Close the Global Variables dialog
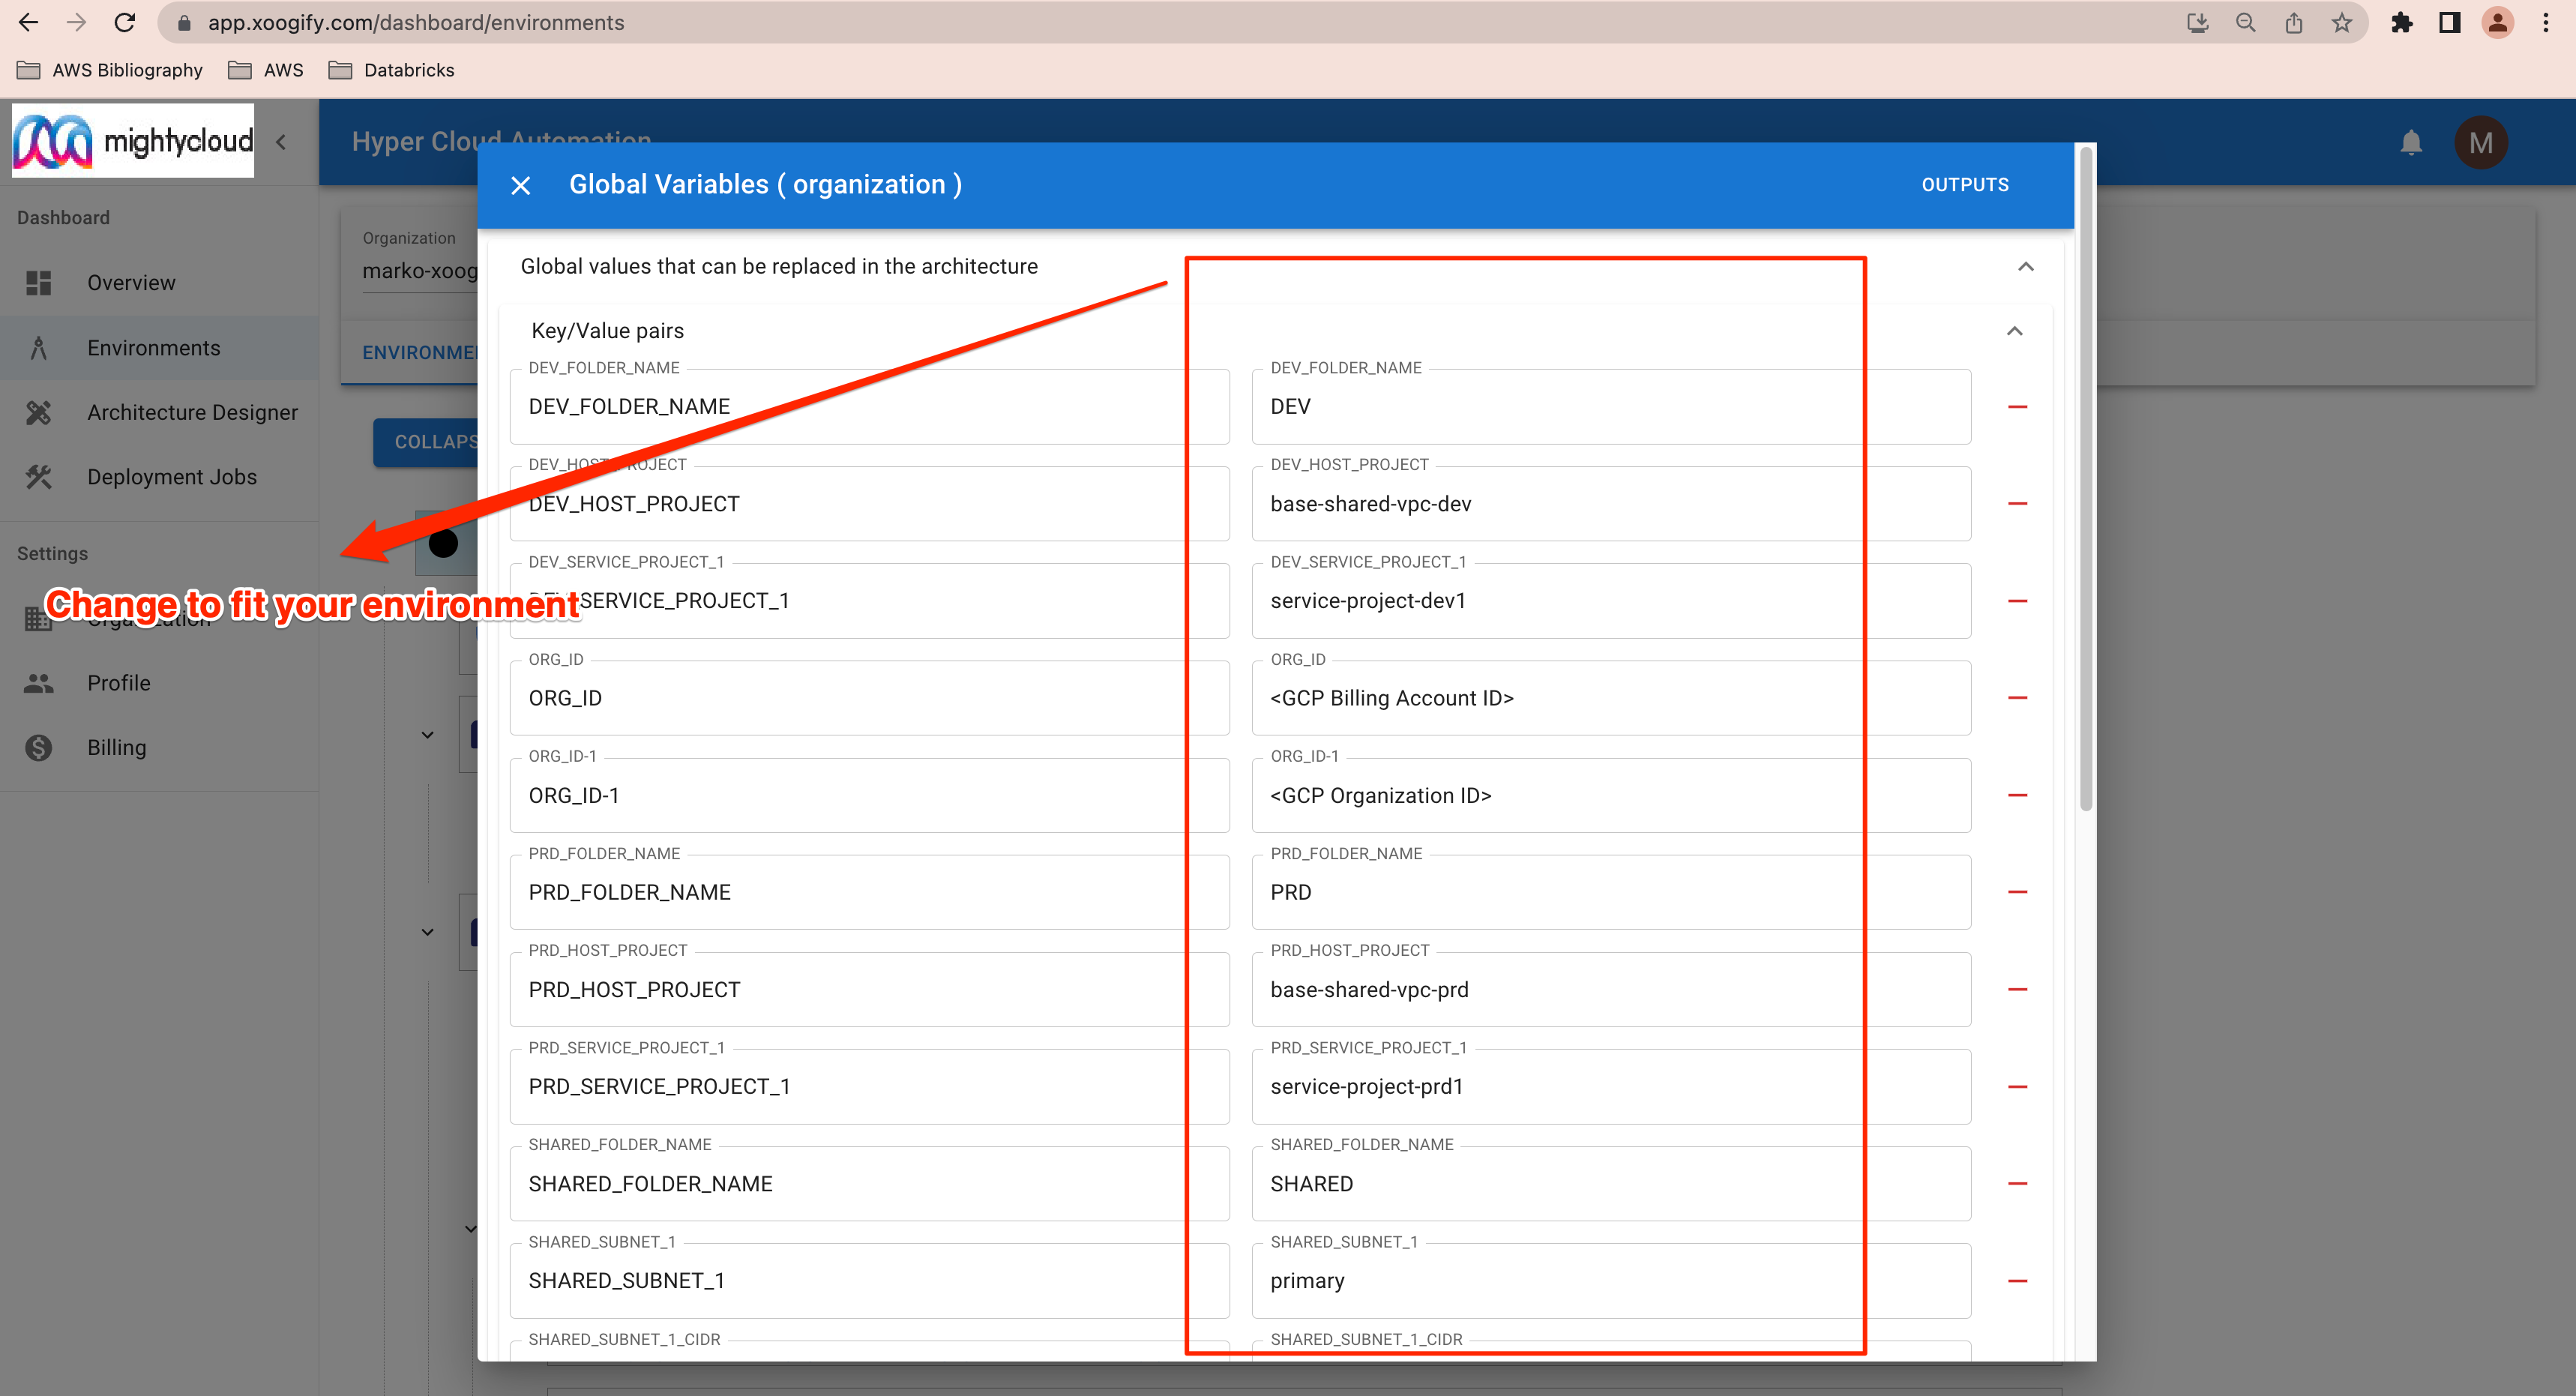2576x1396 pixels. [x=520, y=186]
